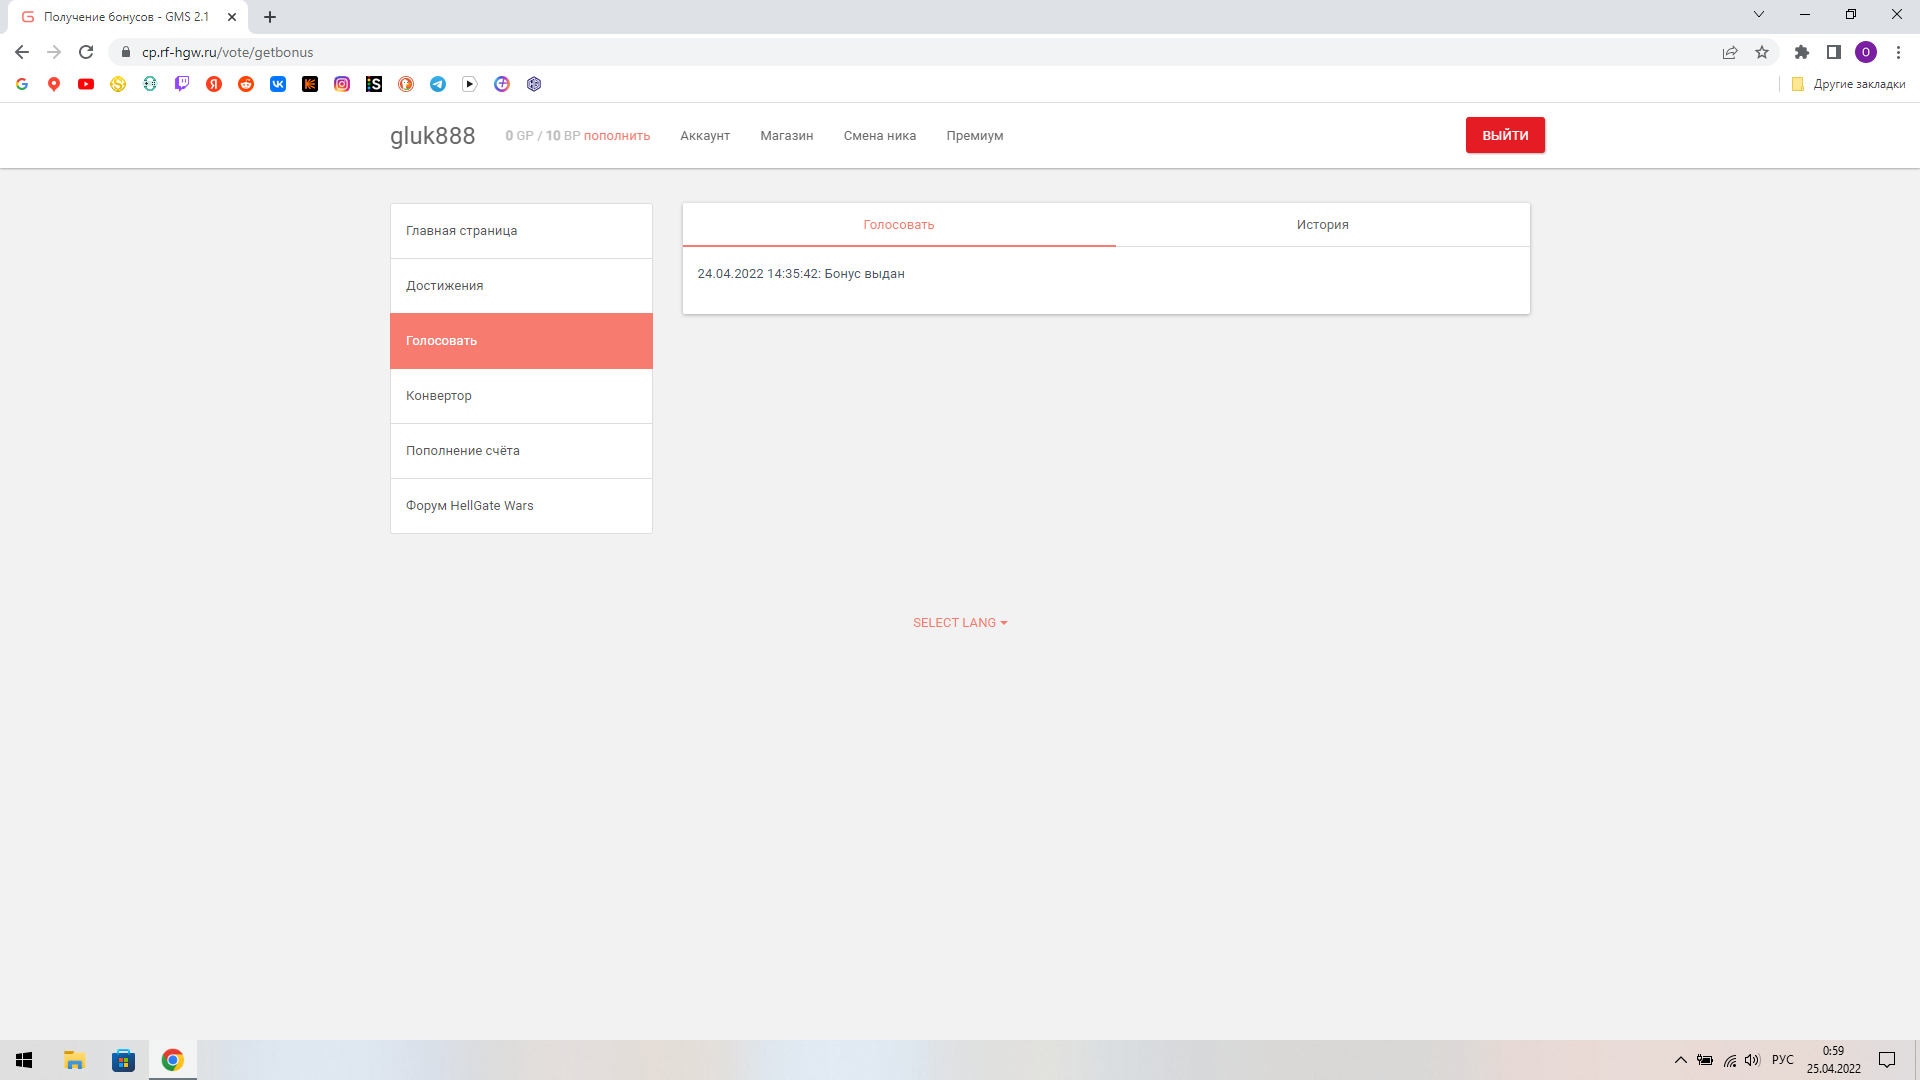Open the black orange-burst bookmark icon

point(310,84)
